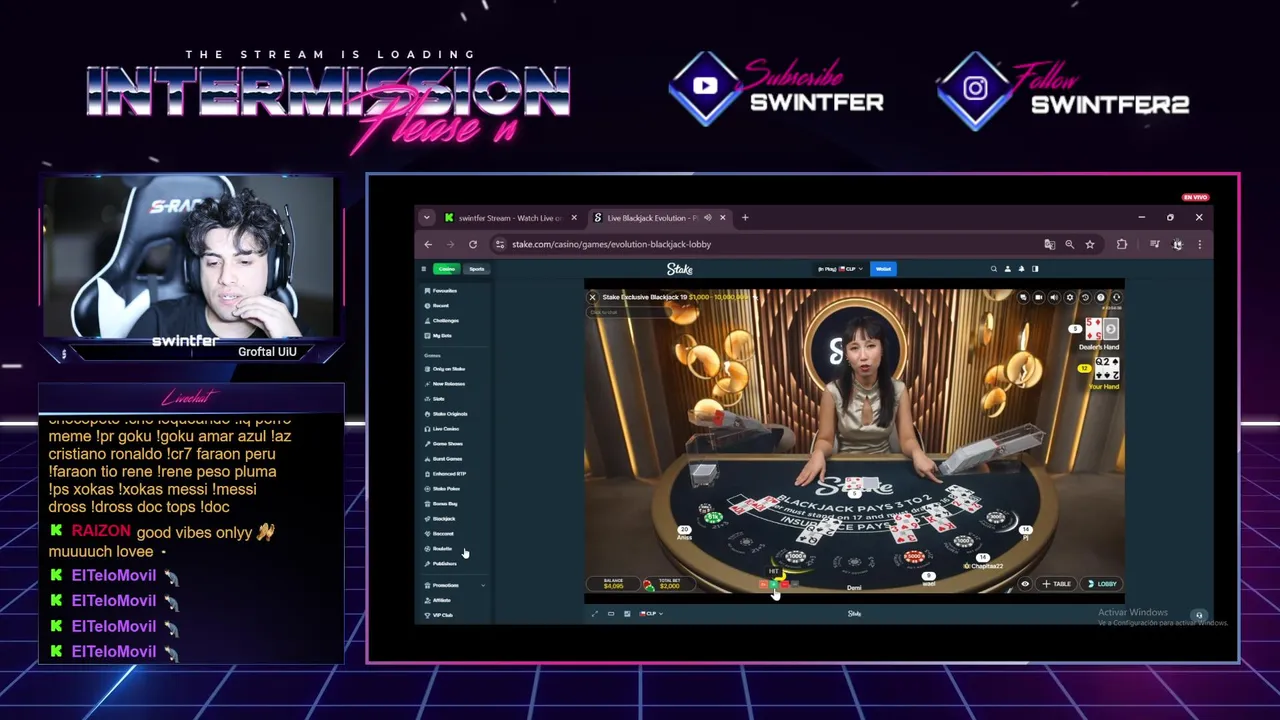Image resolution: width=1280 pixels, height=720 pixels.
Task: Toggle the Stake right side panel icon
Action: coord(1035,269)
